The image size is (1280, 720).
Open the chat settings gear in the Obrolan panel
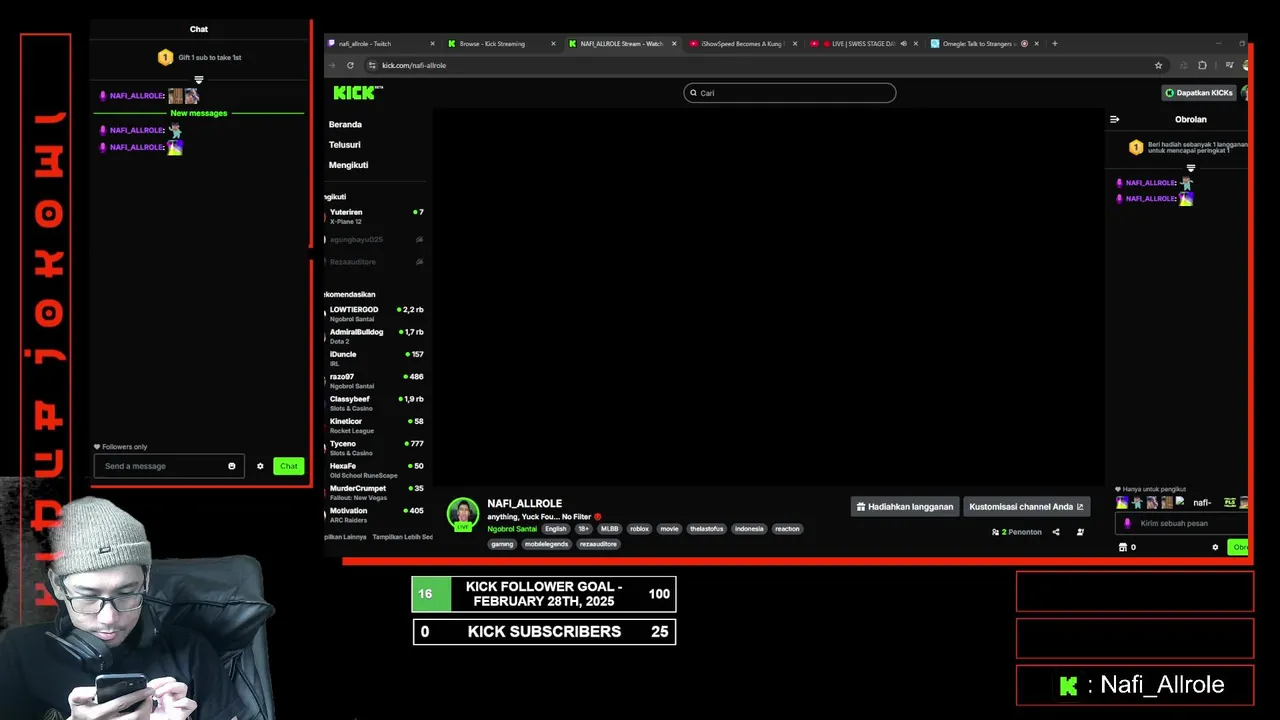click(1215, 547)
